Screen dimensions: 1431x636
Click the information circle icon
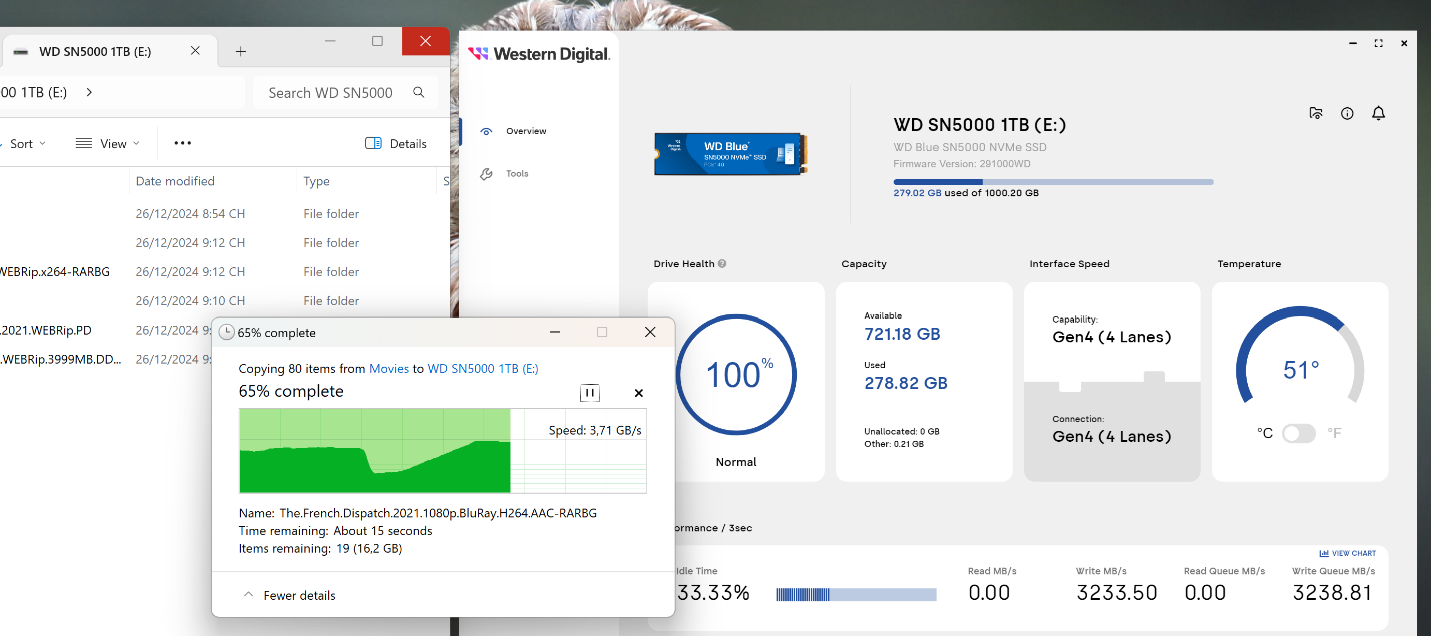[x=1347, y=114]
